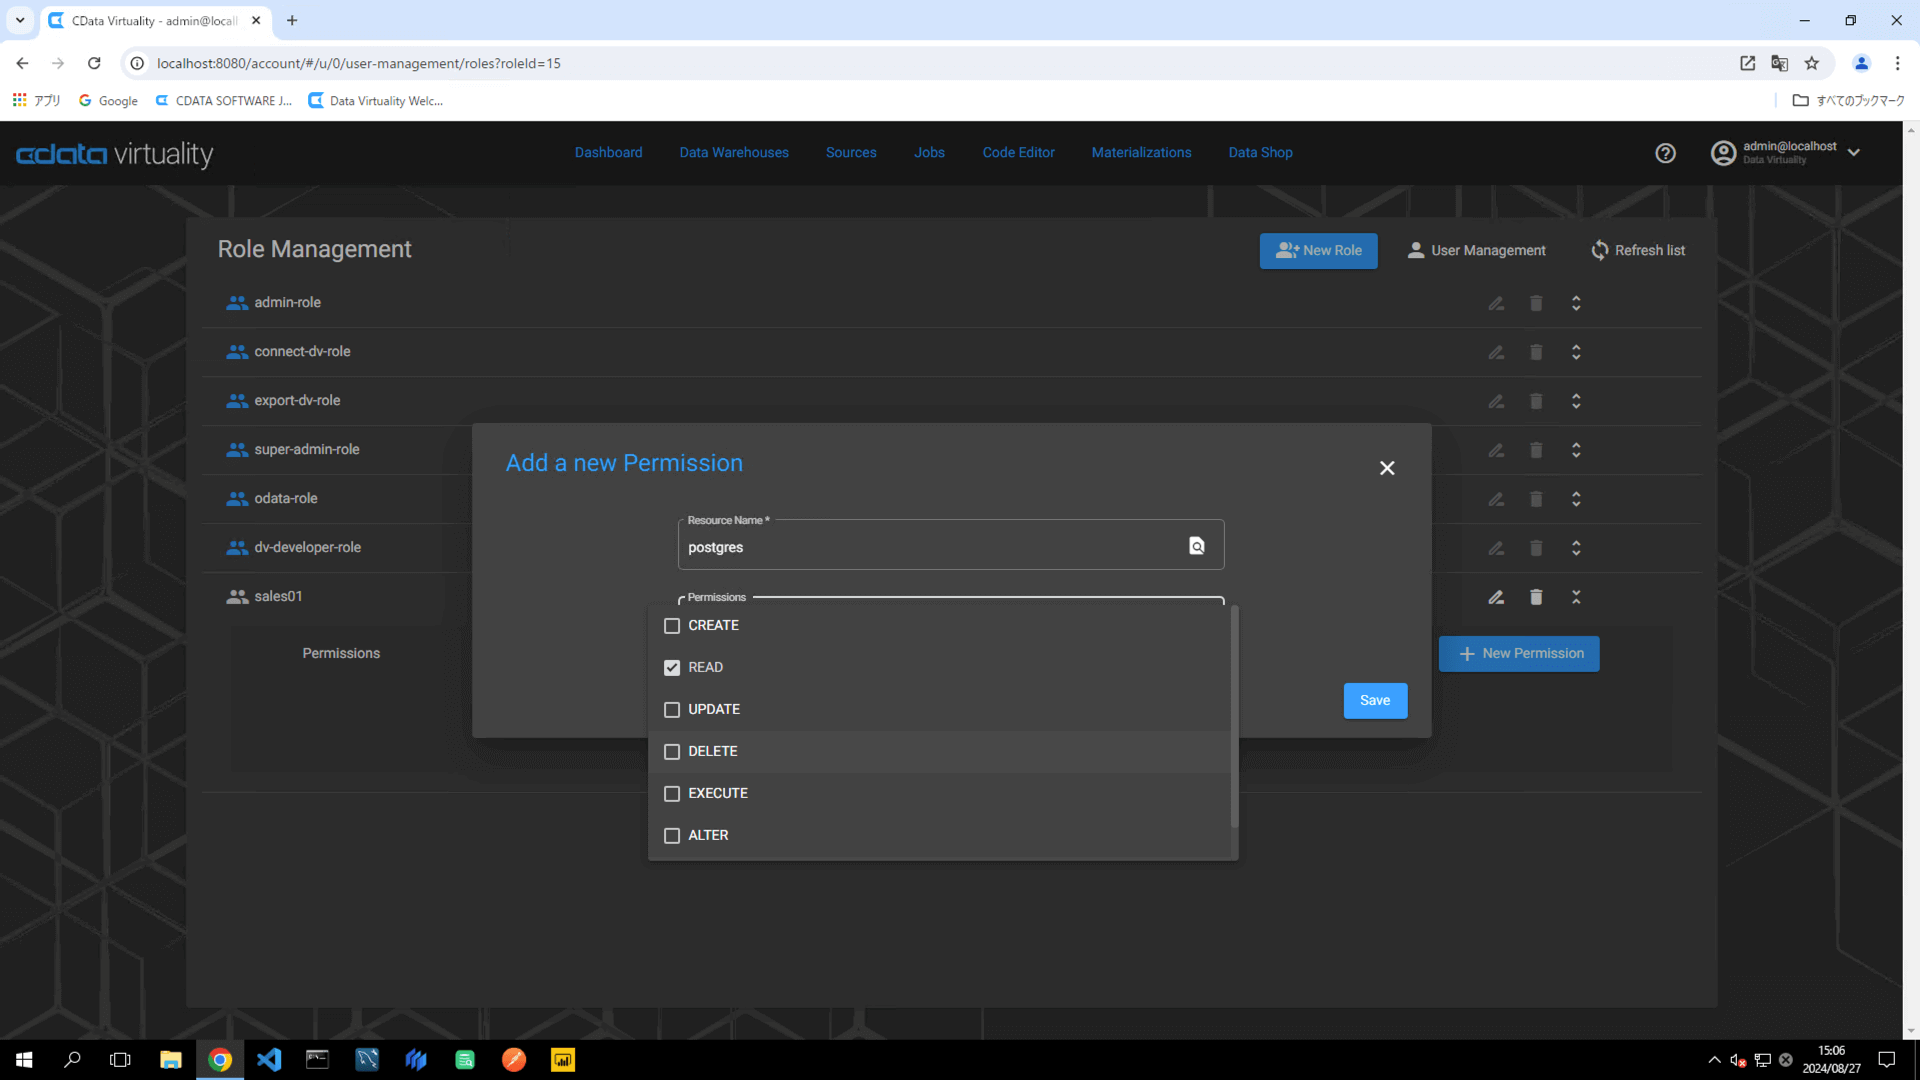Open the help question mark icon
Image resolution: width=1920 pixels, height=1080 pixels.
coord(1665,153)
